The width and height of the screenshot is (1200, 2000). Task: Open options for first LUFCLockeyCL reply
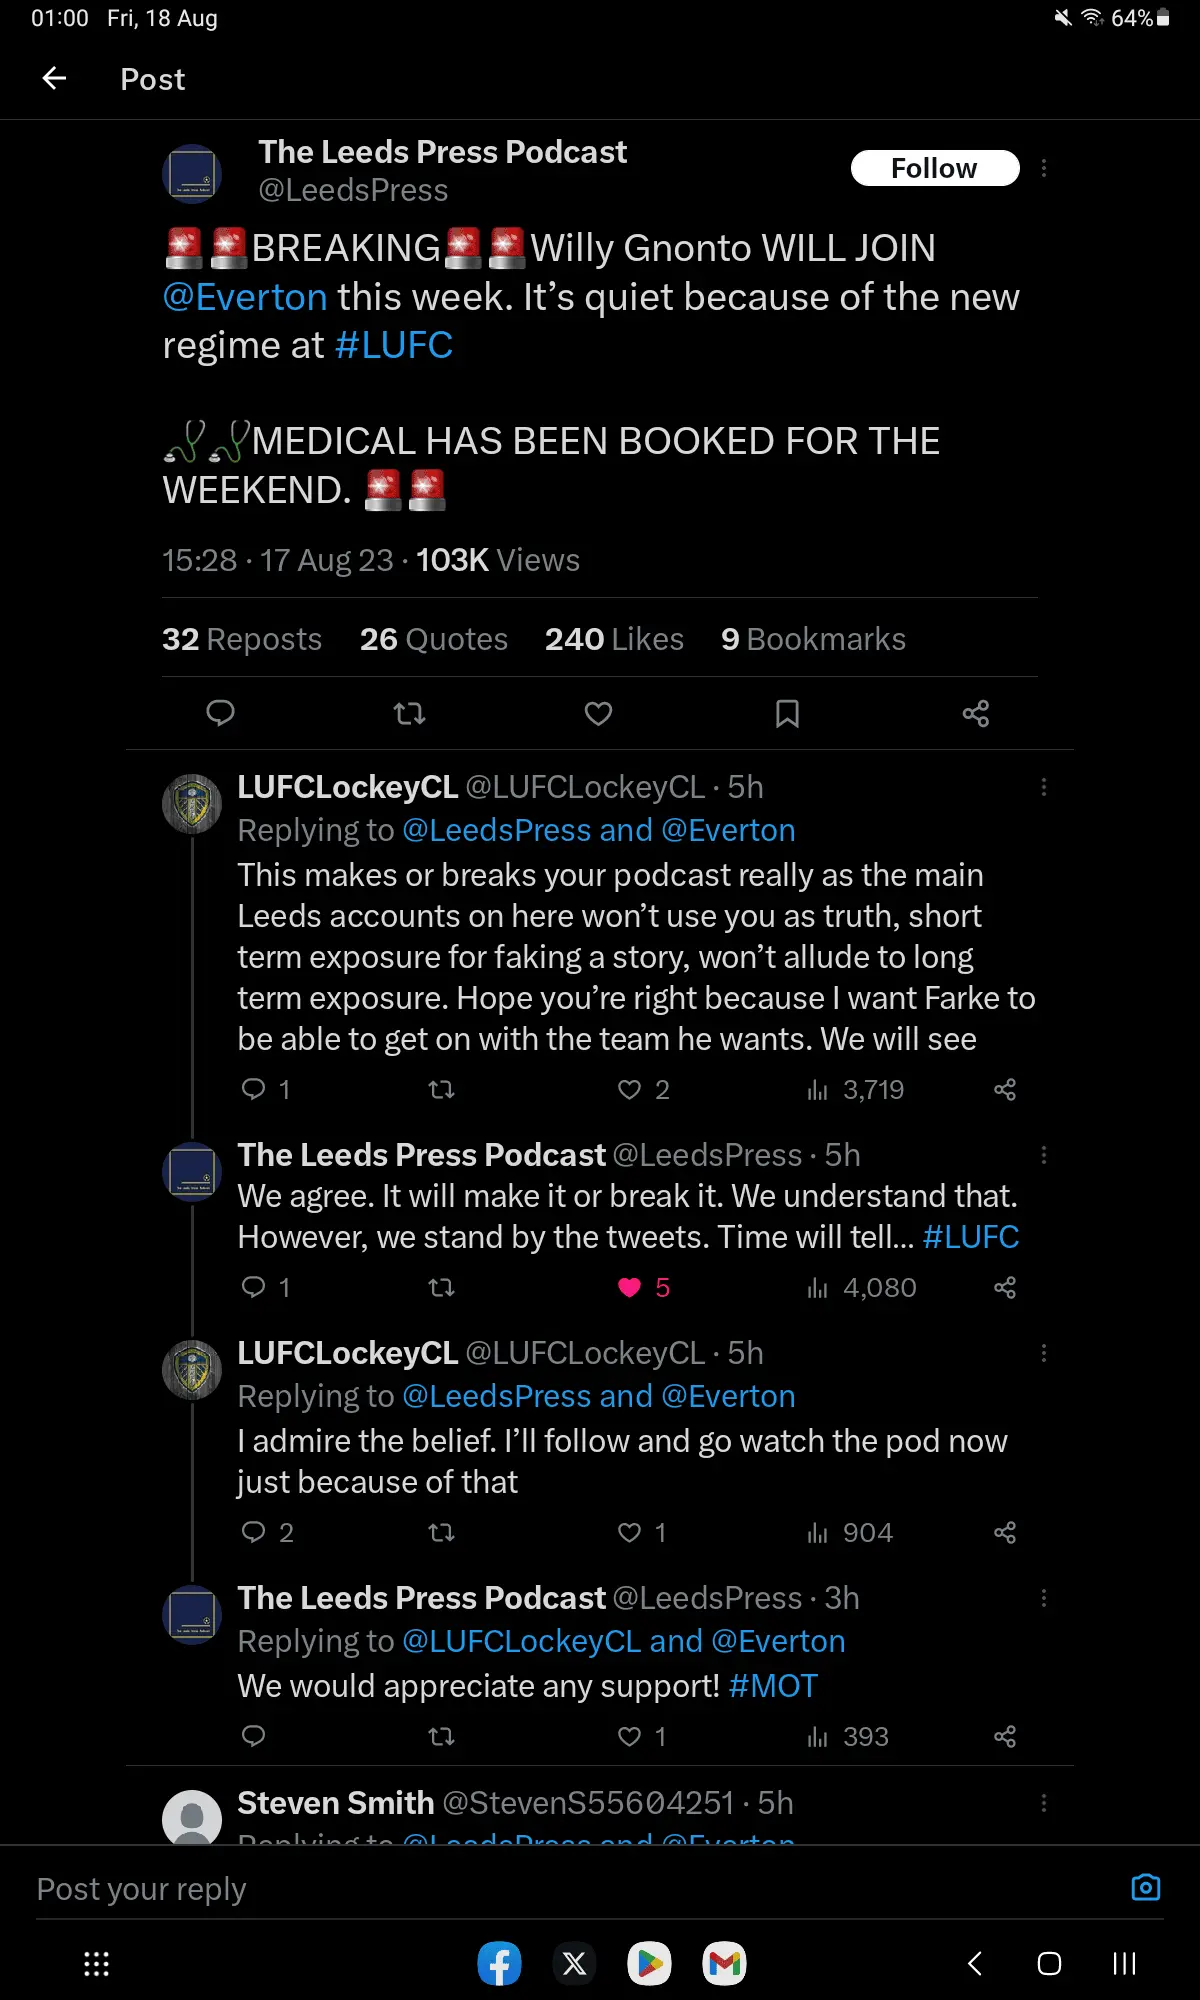tap(1044, 787)
